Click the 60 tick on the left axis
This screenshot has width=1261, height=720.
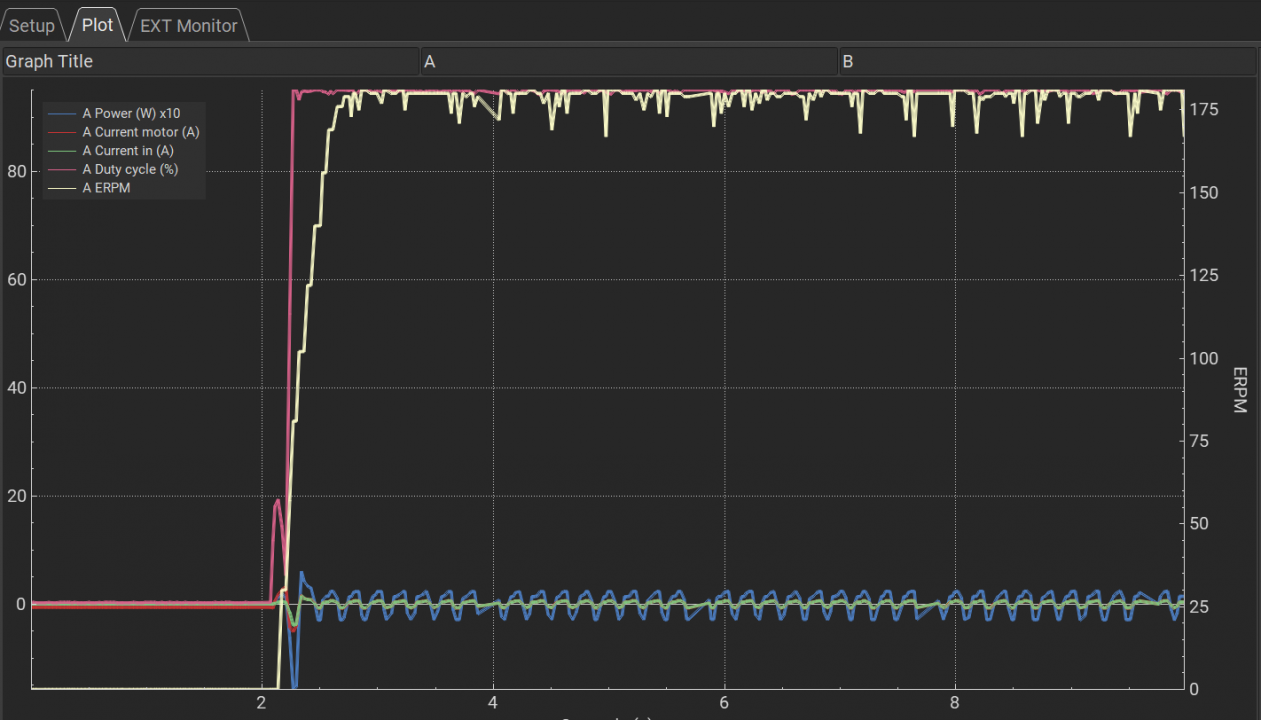(16, 279)
